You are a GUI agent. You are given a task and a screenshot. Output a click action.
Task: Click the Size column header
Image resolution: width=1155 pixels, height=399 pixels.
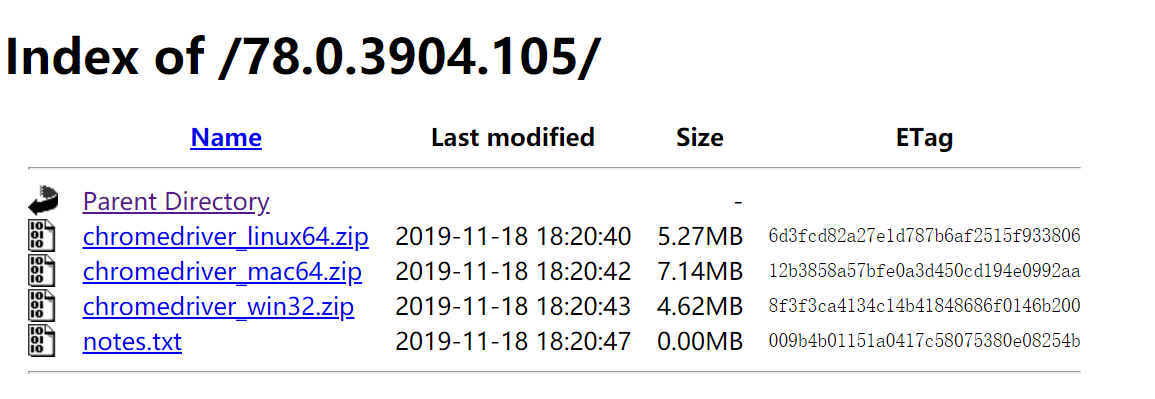click(700, 138)
